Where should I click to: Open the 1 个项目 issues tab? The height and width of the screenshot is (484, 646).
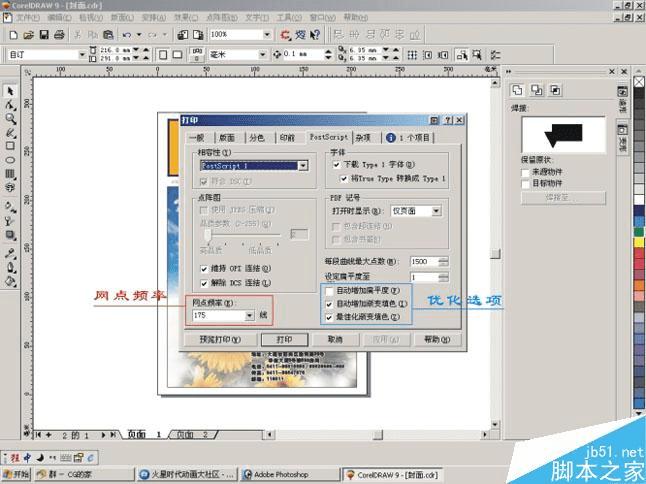409,138
